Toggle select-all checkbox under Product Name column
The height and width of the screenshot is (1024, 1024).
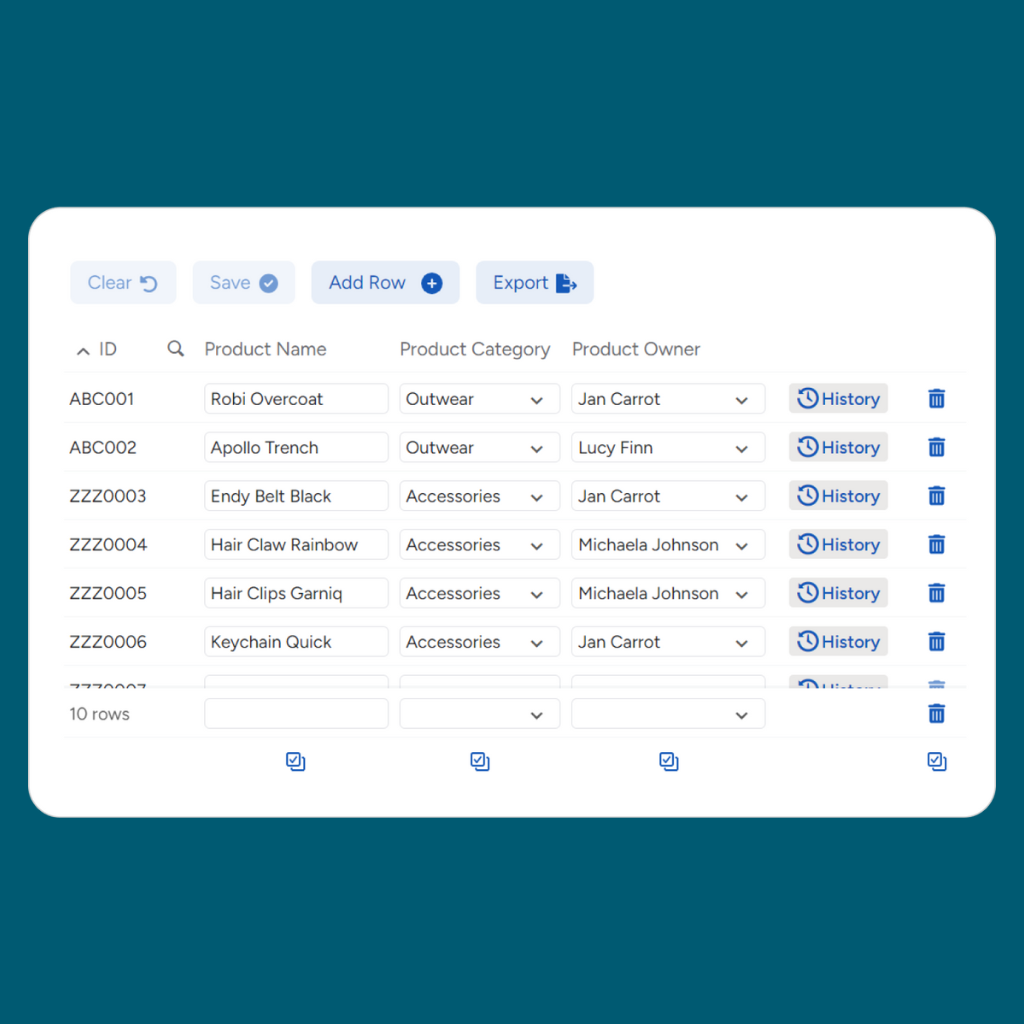[295, 762]
